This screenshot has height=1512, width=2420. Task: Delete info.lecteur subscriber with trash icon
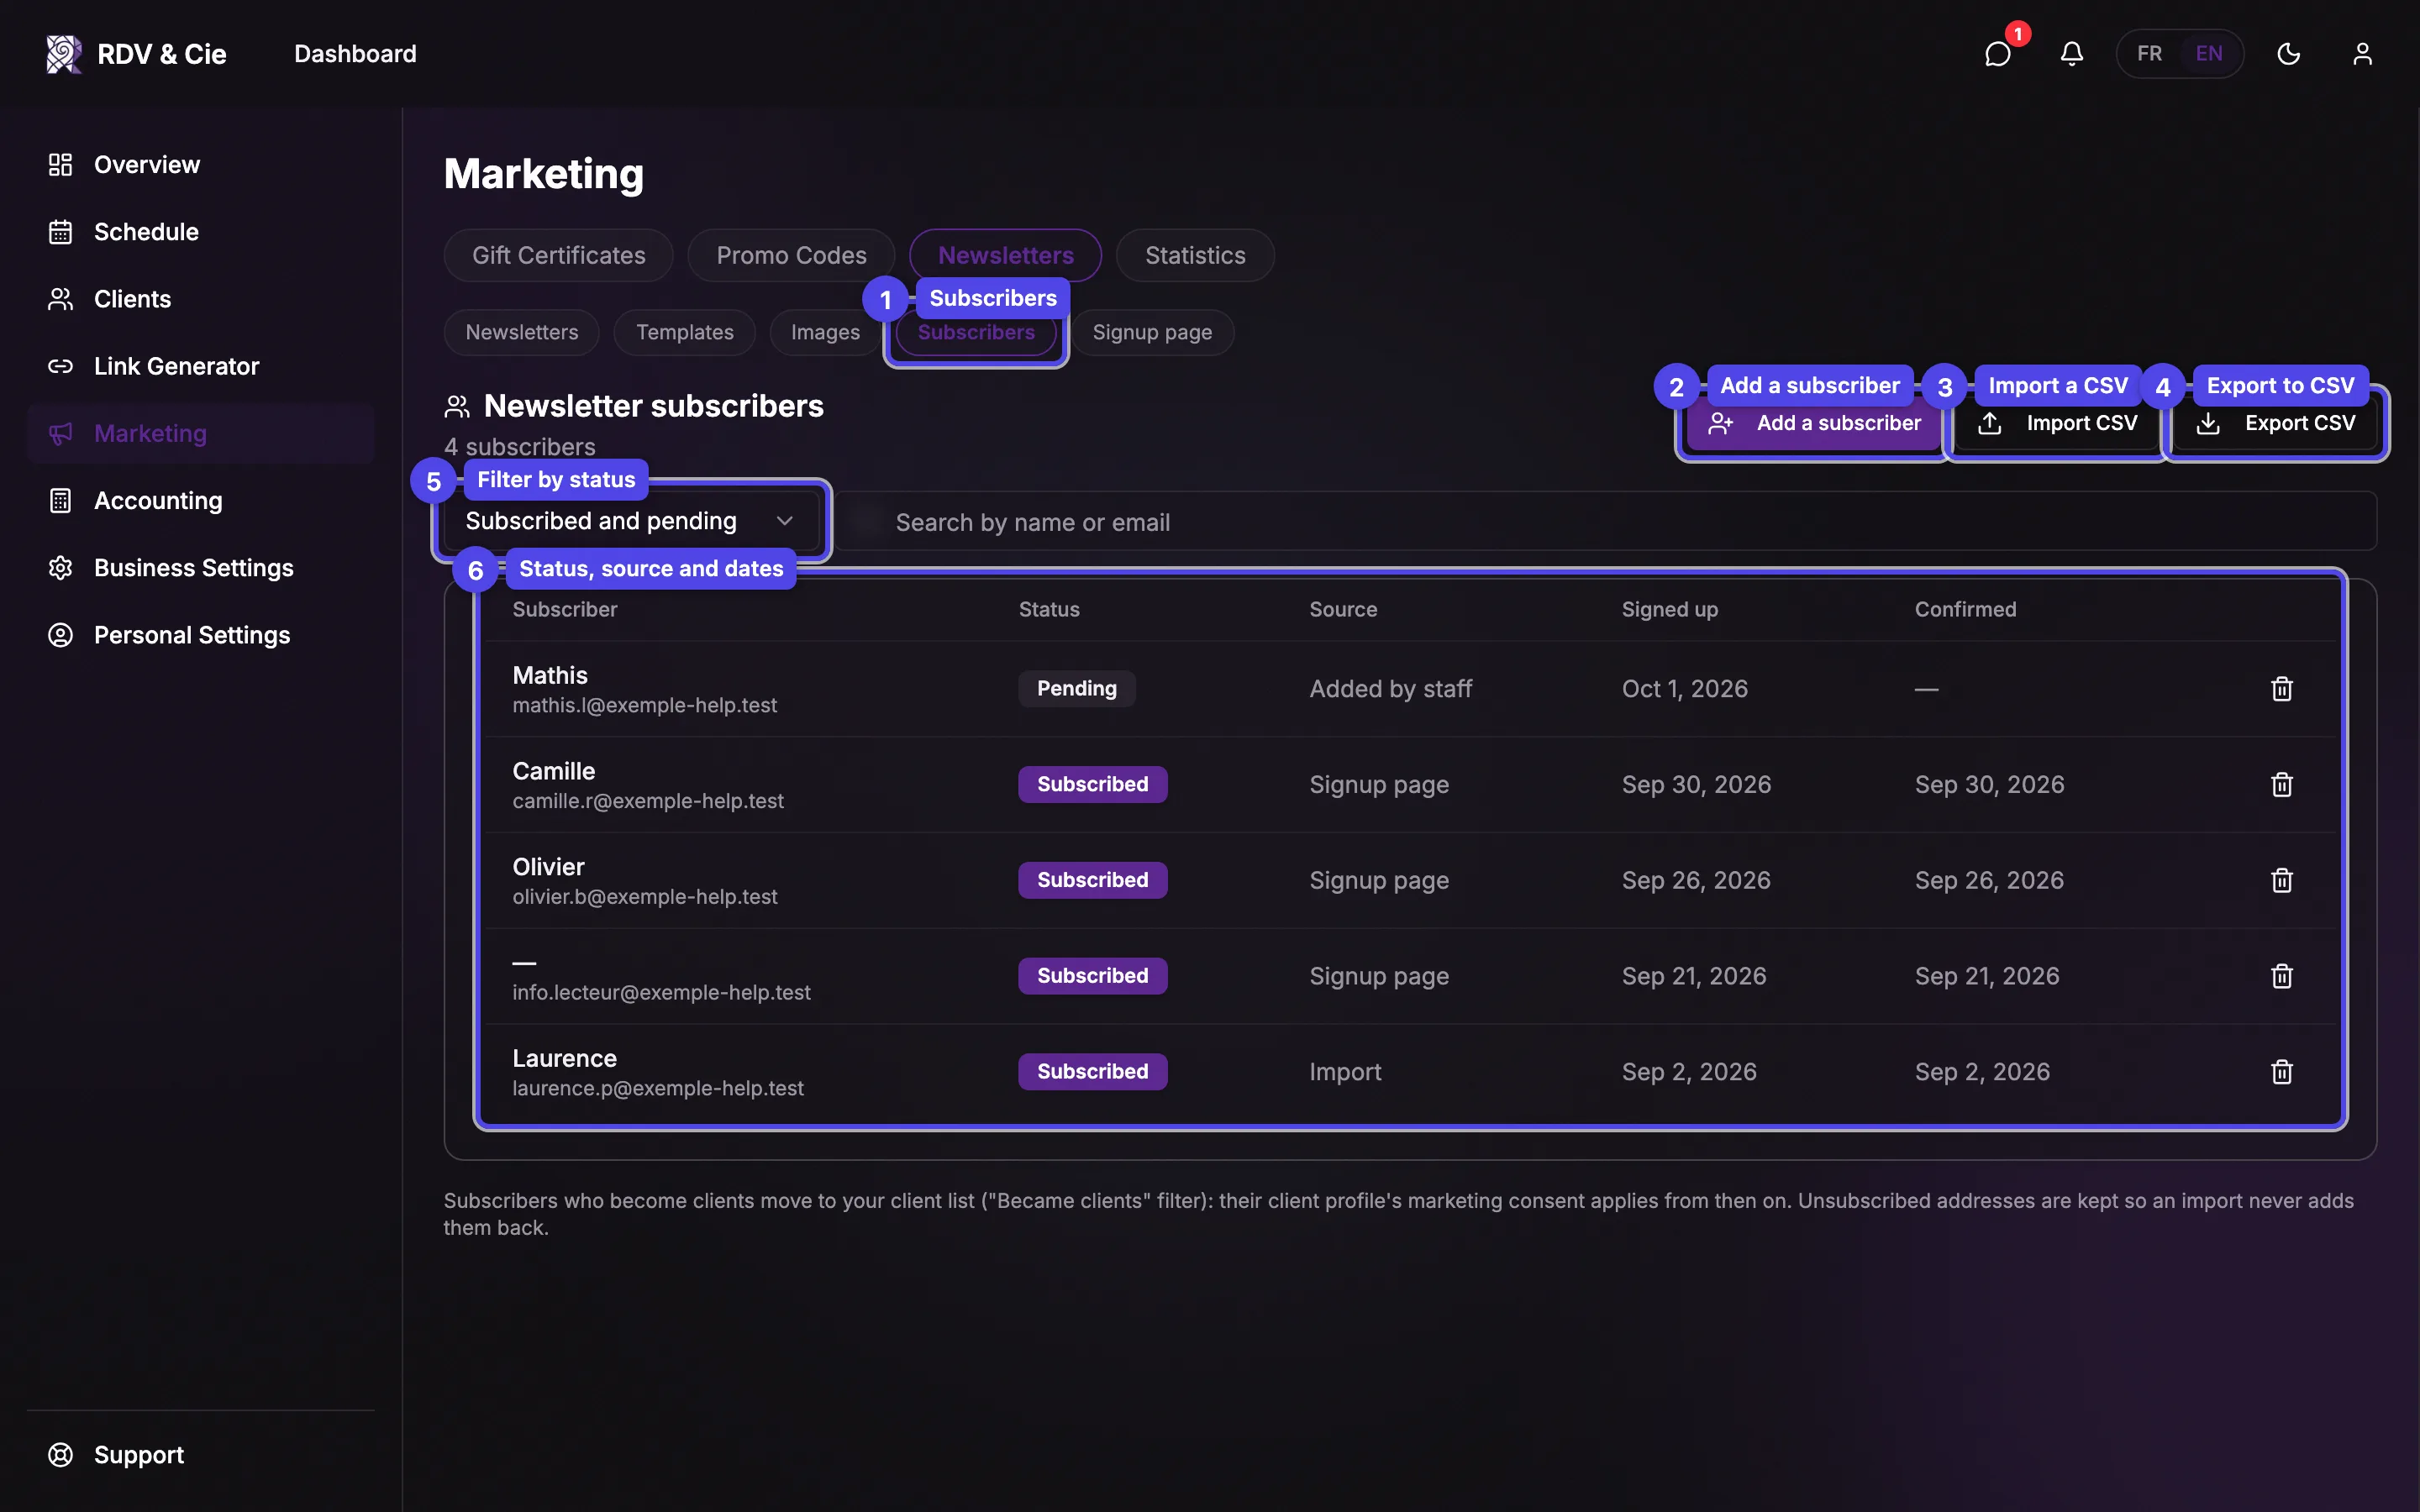click(x=2281, y=976)
